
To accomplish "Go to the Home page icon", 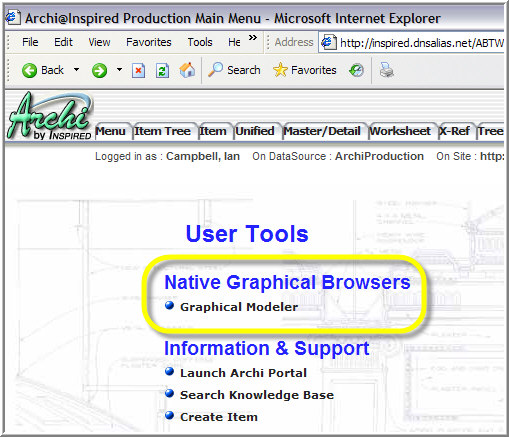I will tap(187, 70).
